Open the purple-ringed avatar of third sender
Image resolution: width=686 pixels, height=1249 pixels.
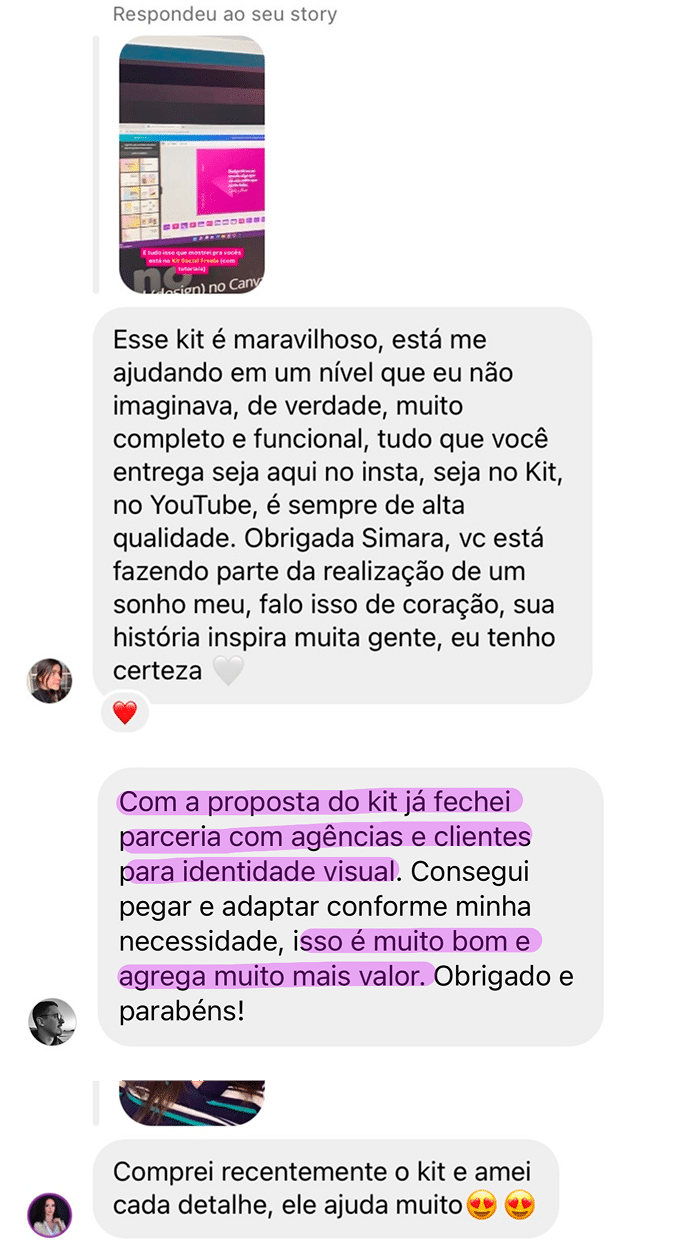50,1216
